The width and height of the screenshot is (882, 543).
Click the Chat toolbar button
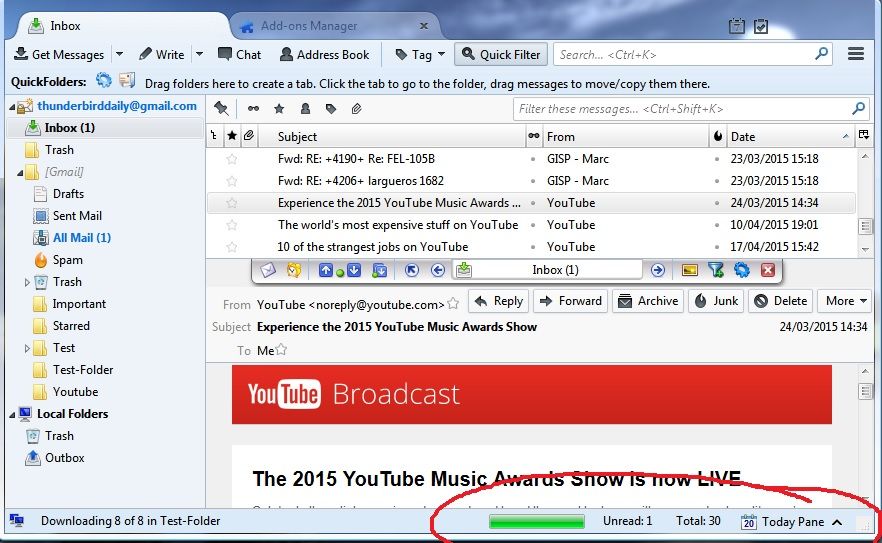pyautogui.click(x=240, y=55)
